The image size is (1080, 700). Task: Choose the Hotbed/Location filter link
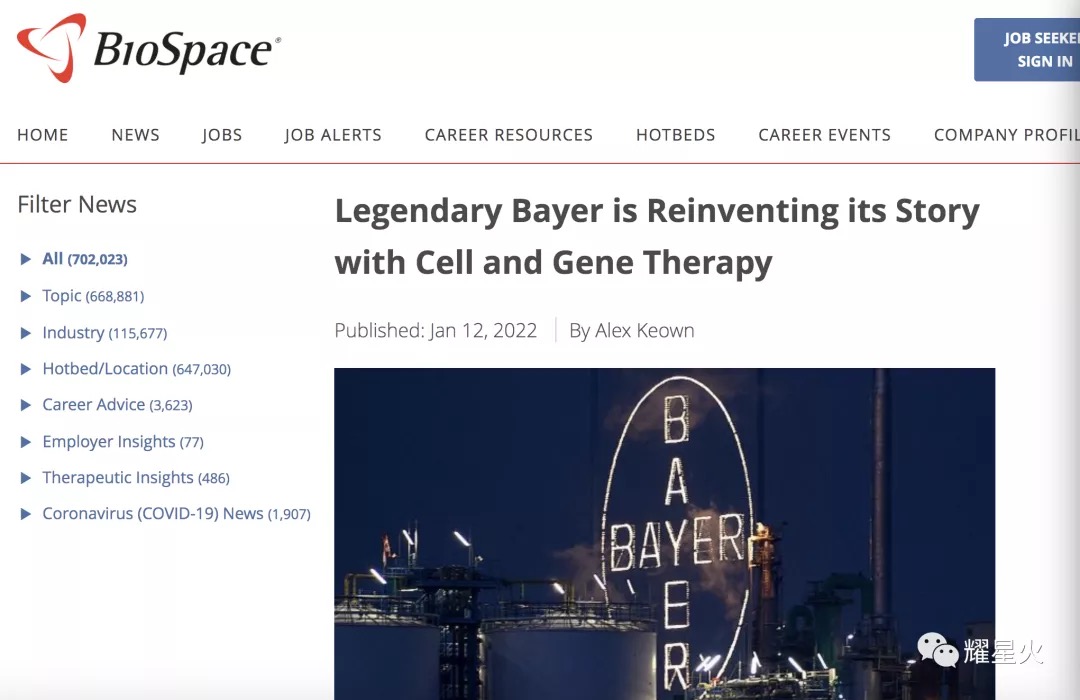tap(136, 369)
